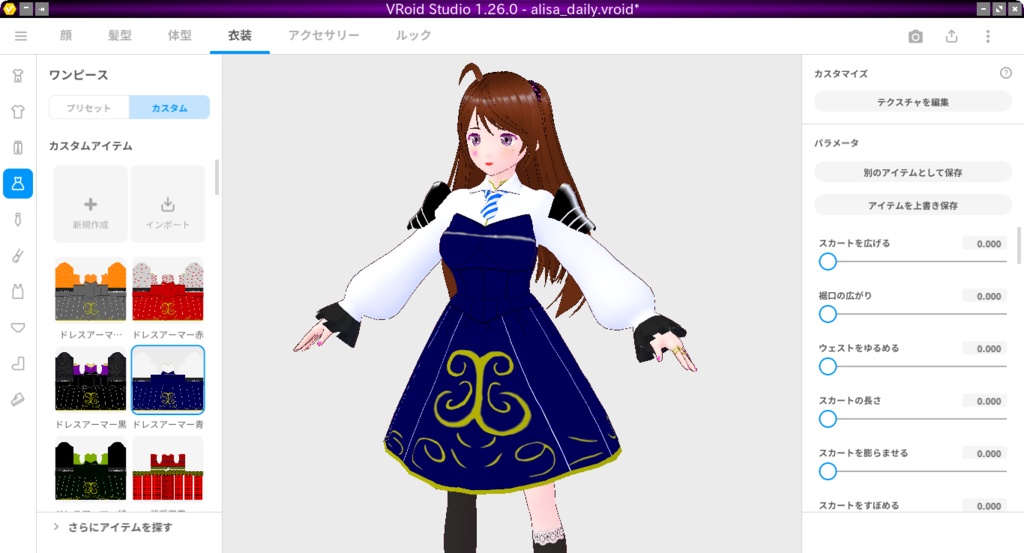Open the hamburger main menu
Screen dimensions: 1024x553
pos(21,36)
